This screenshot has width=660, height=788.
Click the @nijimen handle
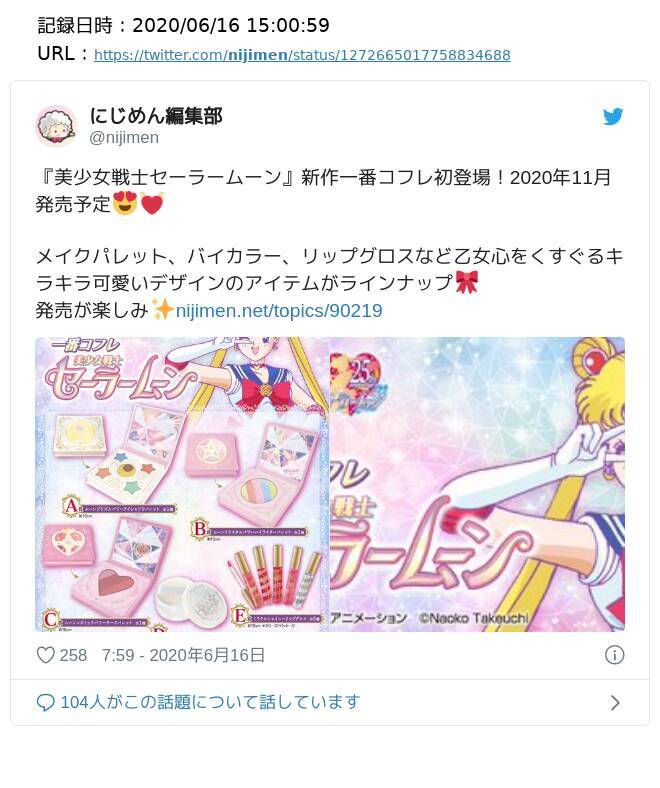pos(124,137)
